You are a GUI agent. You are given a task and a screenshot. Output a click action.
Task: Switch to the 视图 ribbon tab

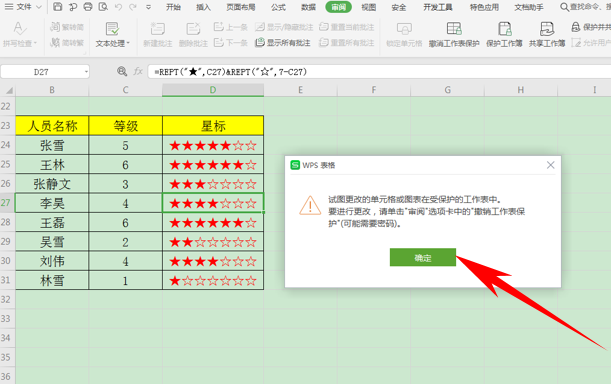point(368,7)
